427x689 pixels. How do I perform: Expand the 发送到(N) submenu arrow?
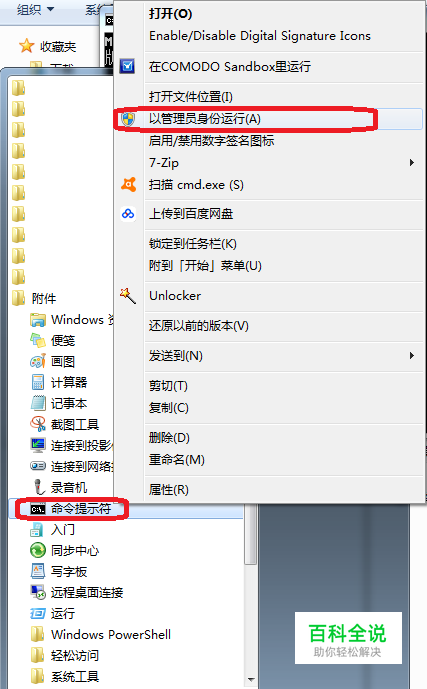[412, 355]
